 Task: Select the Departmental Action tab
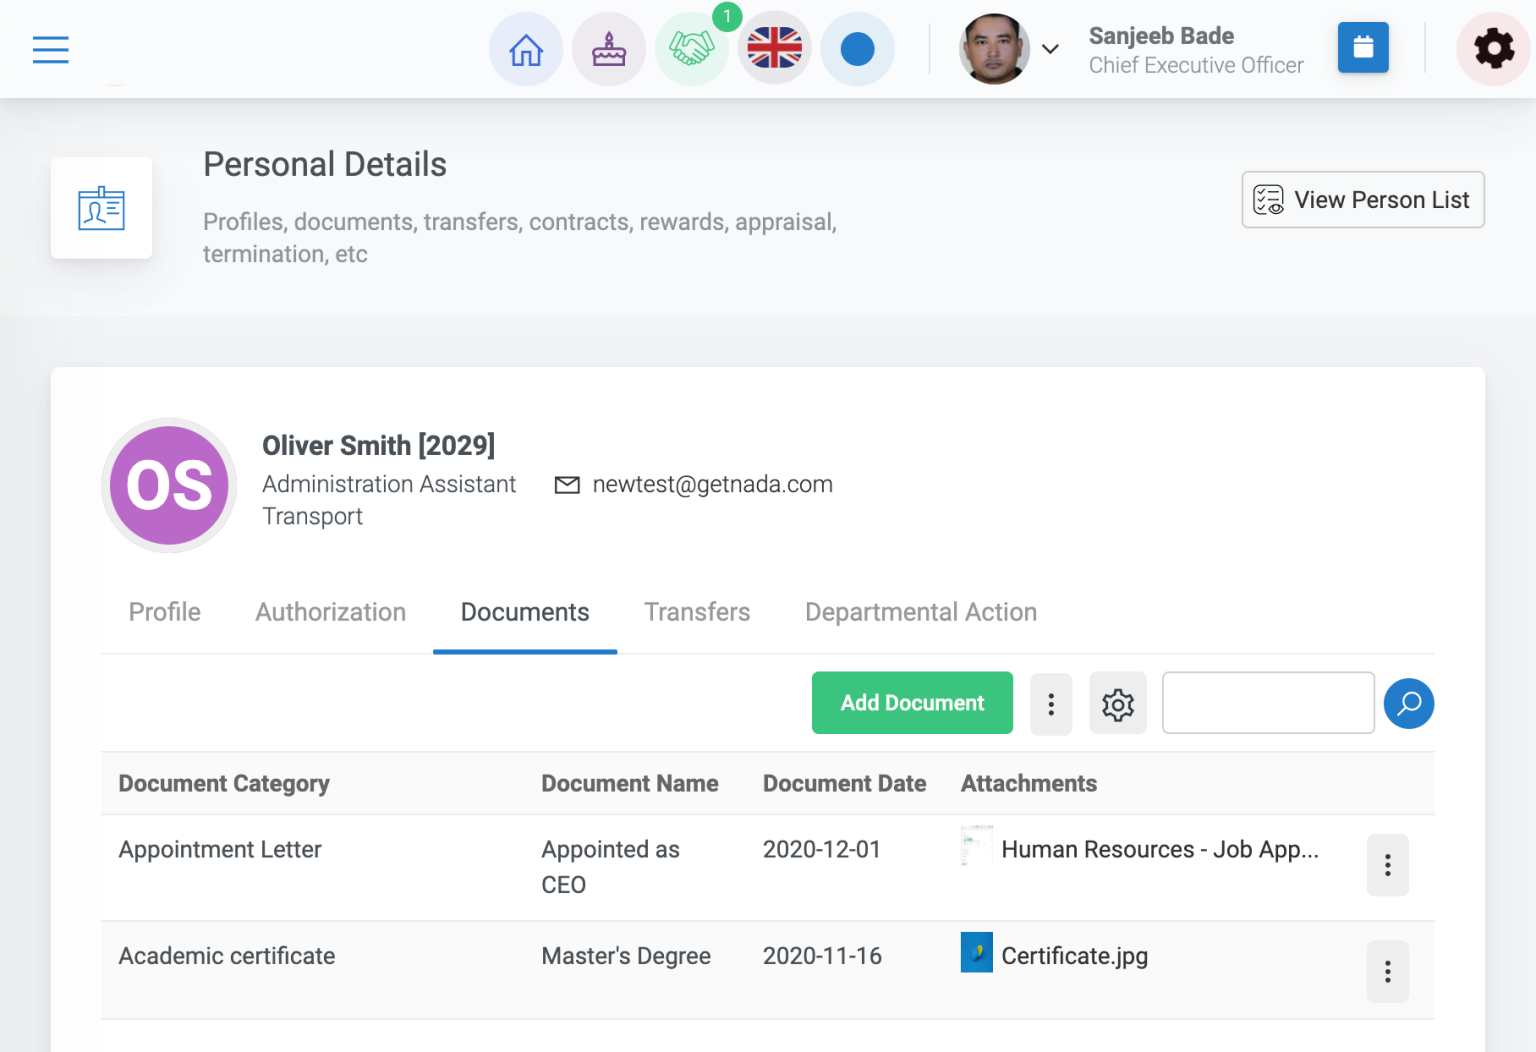coord(920,612)
